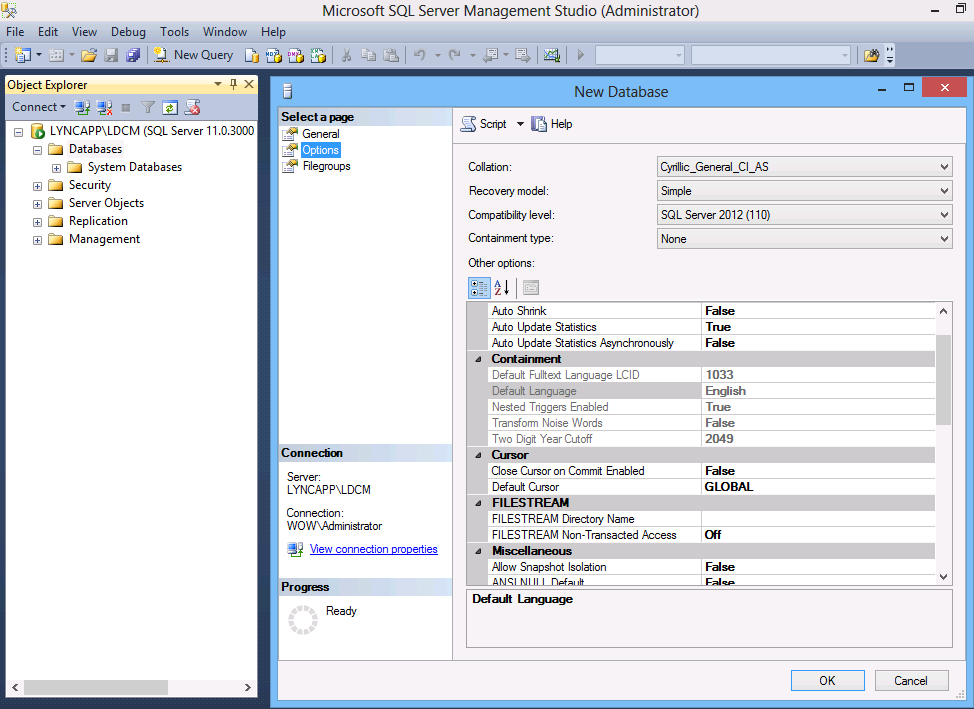Click the Cancel button

(911, 680)
